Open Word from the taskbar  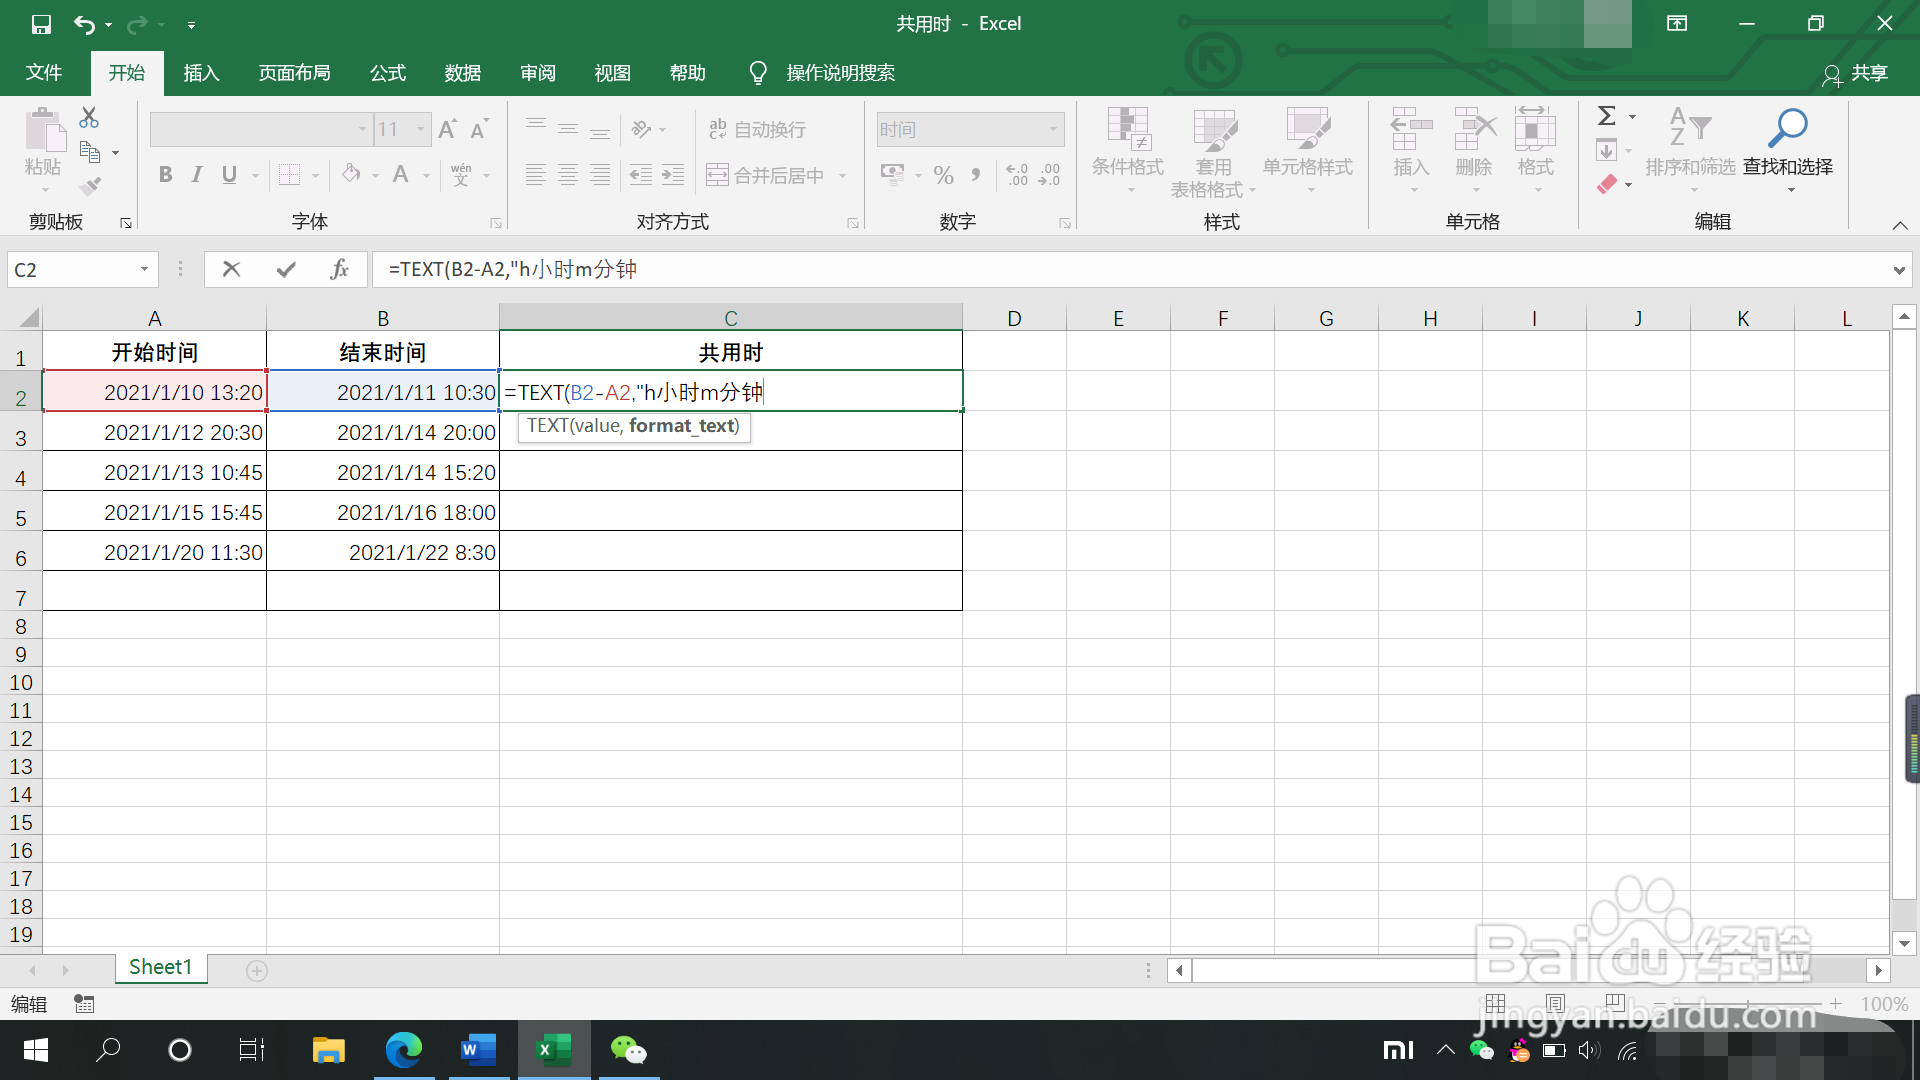[478, 1050]
